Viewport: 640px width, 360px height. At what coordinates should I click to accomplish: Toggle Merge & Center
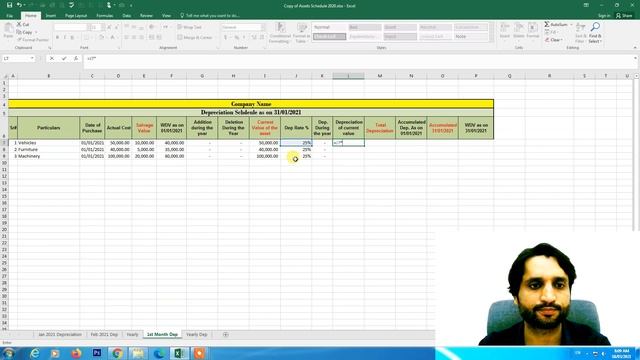pos(195,37)
